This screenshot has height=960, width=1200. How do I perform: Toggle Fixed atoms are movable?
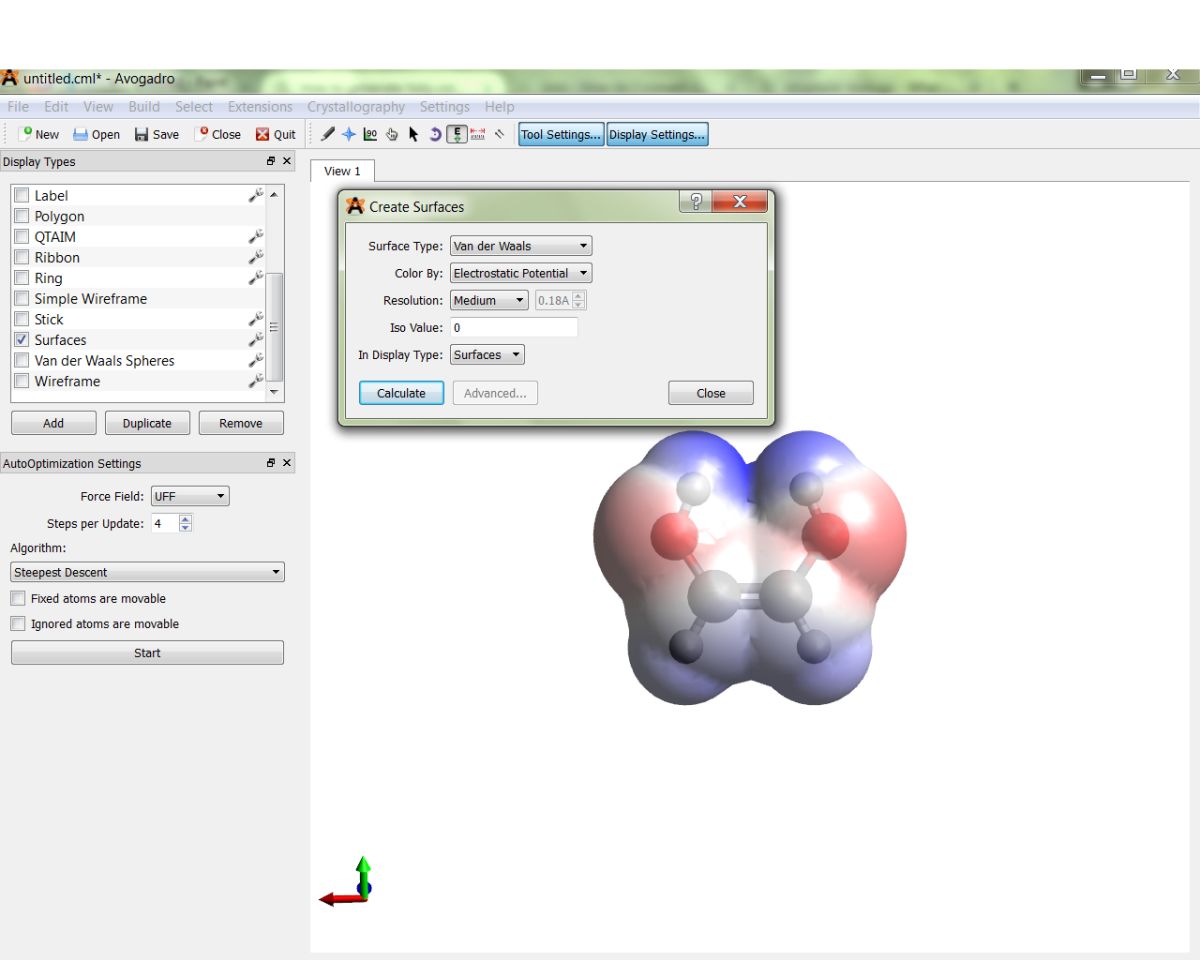(x=18, y=598)
